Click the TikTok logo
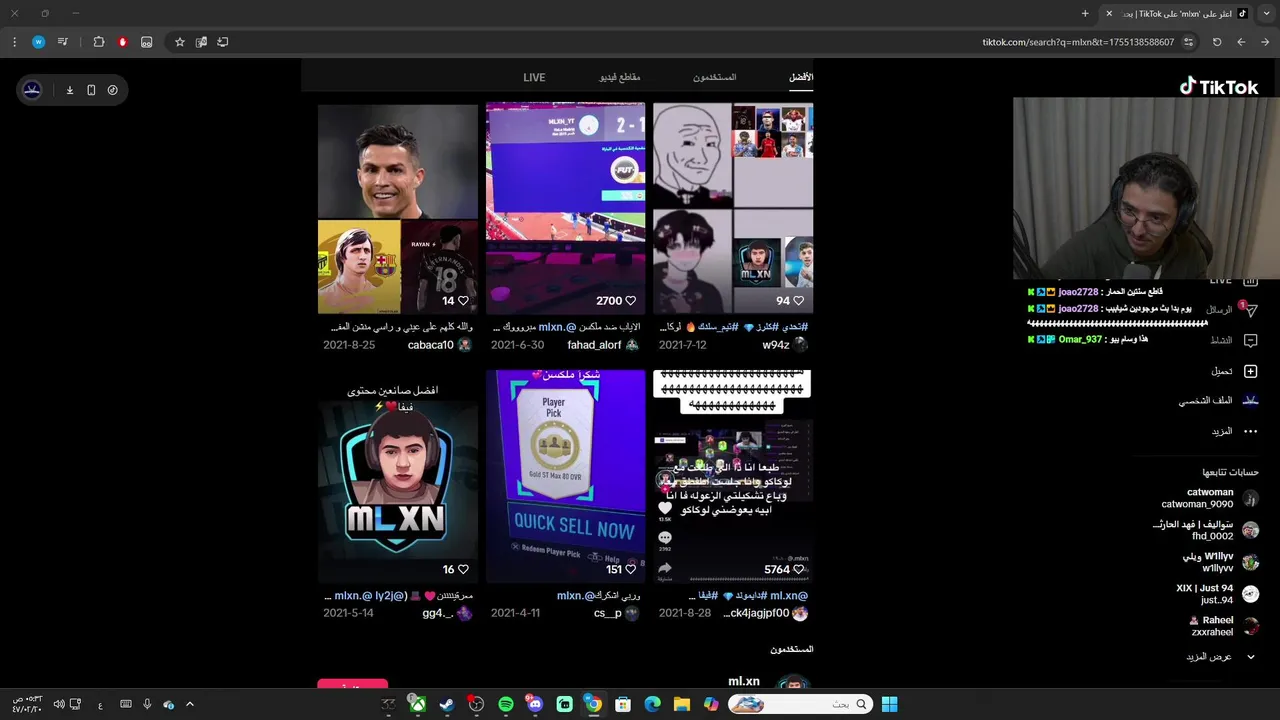Viewport: 1280px width, 720px height. pos(1218,87)
